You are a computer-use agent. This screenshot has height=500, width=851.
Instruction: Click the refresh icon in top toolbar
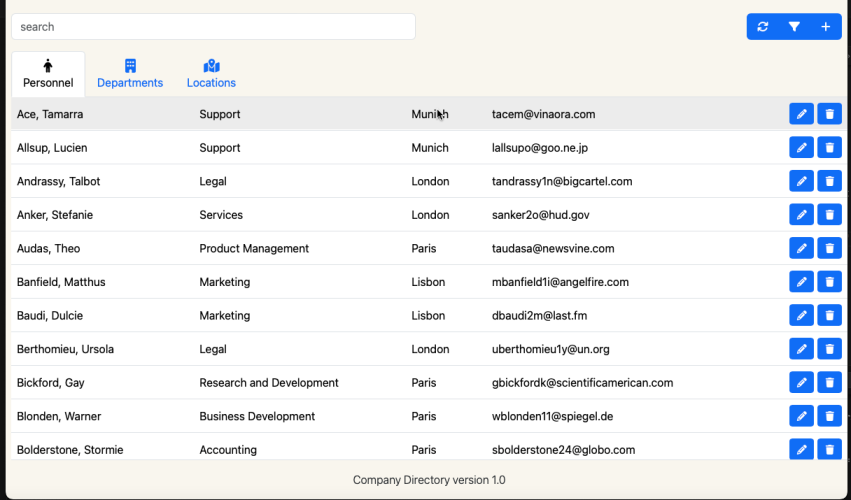pos(763,27)
